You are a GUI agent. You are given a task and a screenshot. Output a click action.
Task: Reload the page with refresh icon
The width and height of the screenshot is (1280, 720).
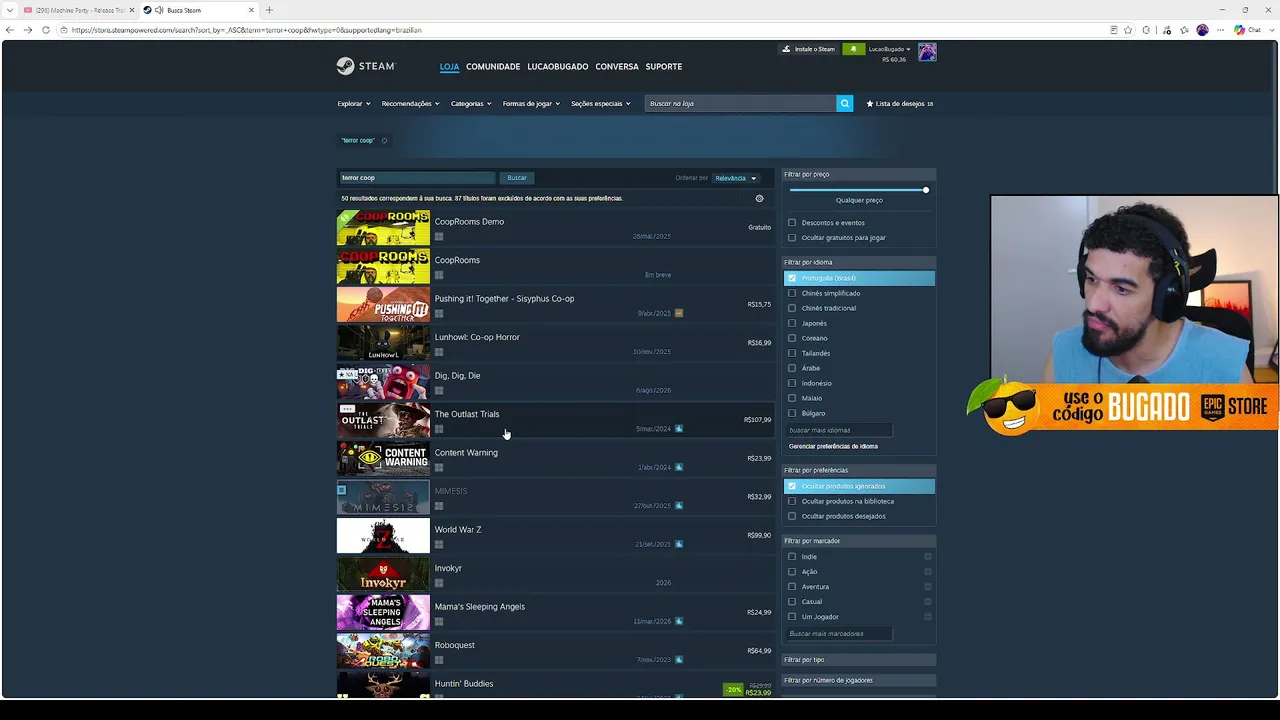click(x=46, y=30)
